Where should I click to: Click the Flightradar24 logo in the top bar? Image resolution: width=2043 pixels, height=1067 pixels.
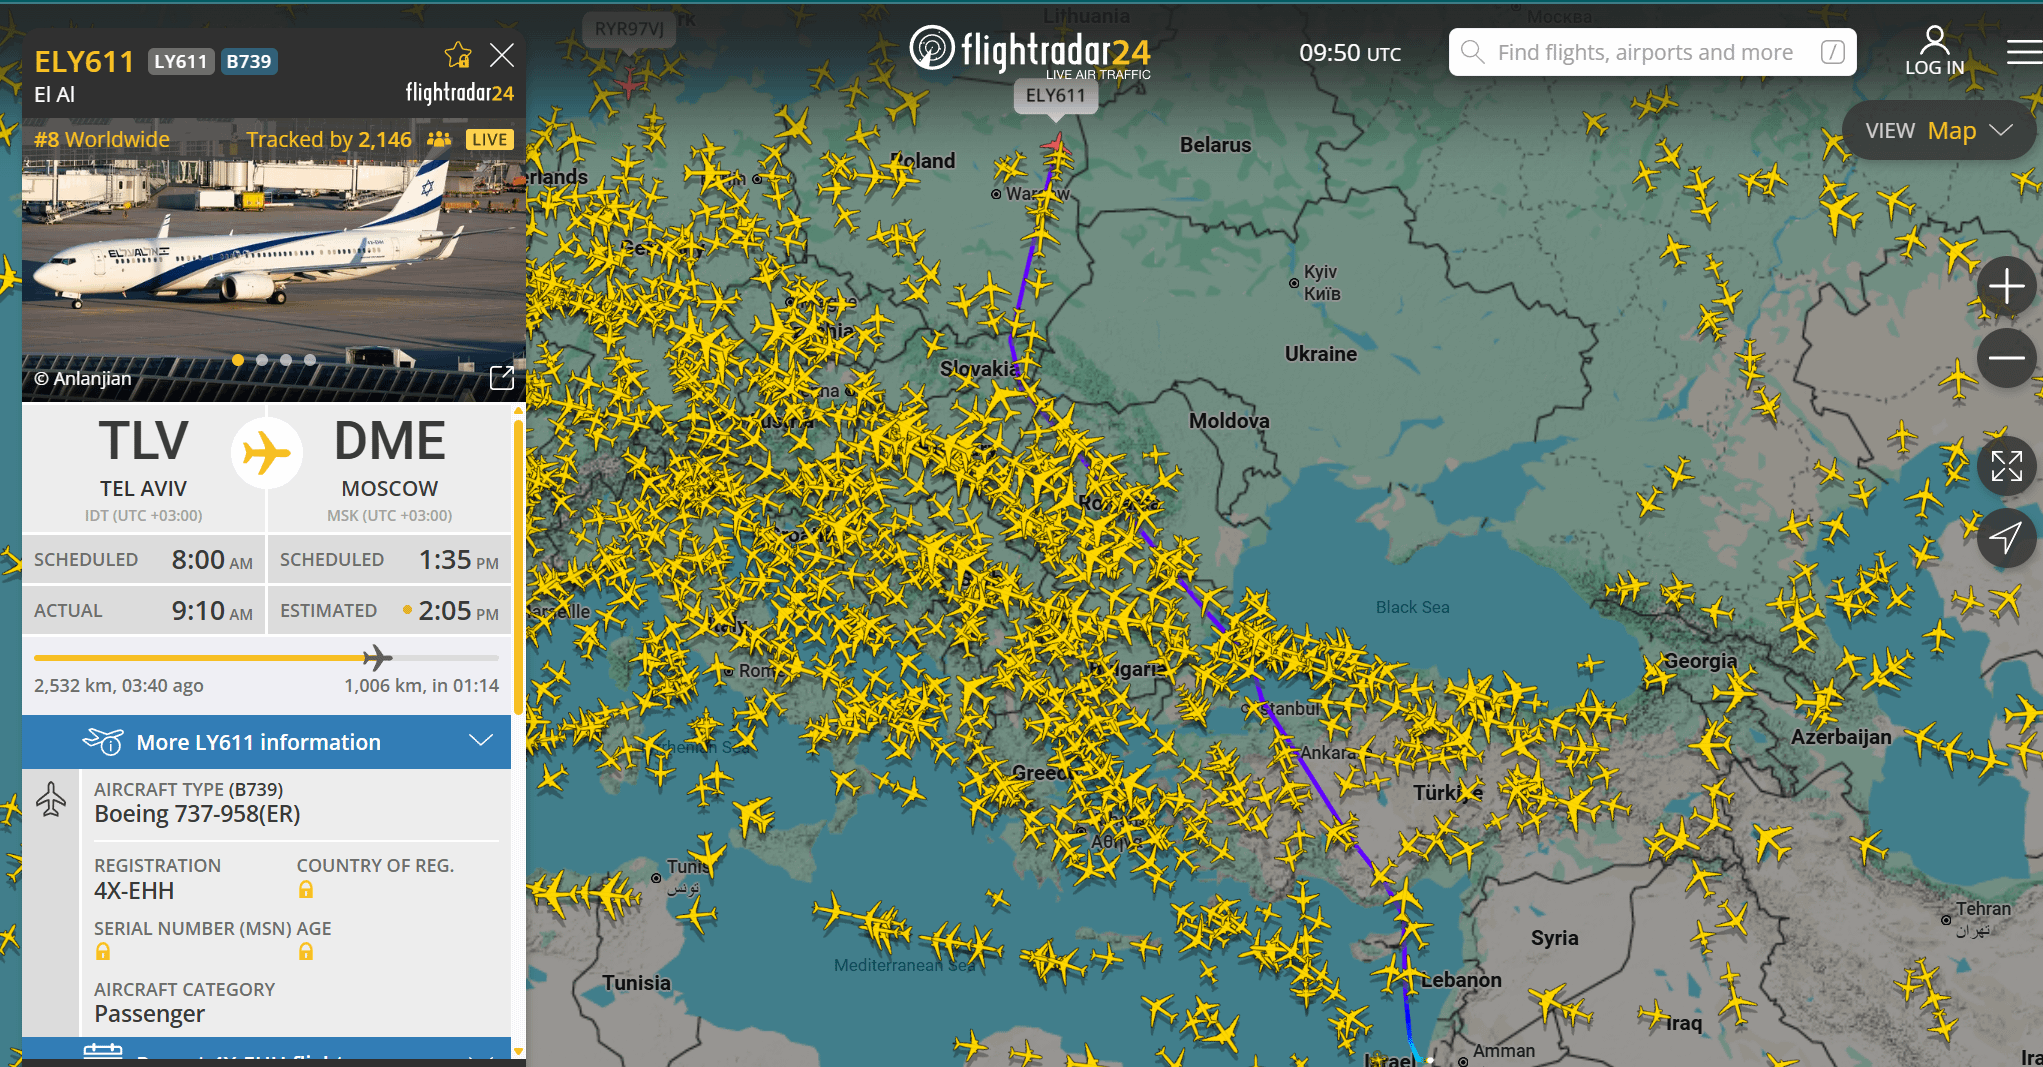[1030, 51]
